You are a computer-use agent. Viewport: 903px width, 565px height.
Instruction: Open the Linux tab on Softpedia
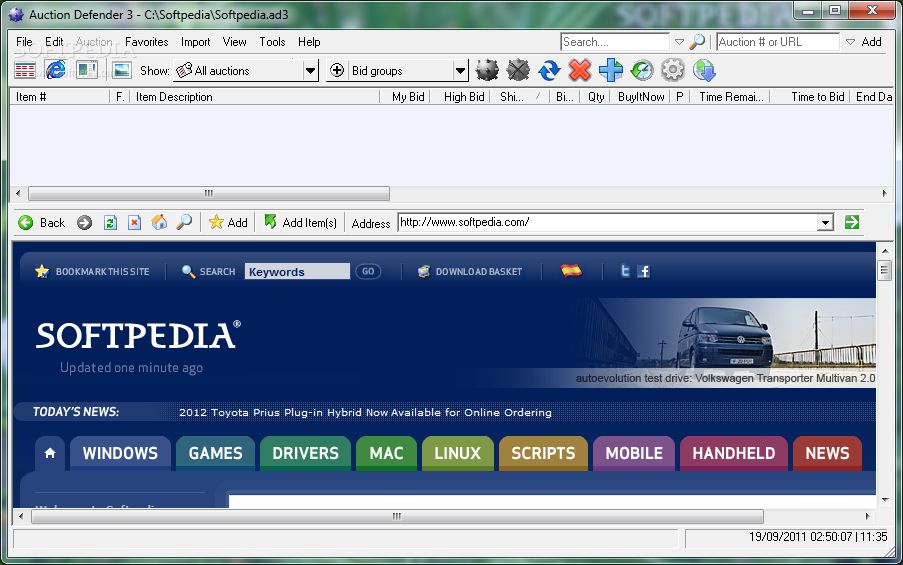[457, 453]
